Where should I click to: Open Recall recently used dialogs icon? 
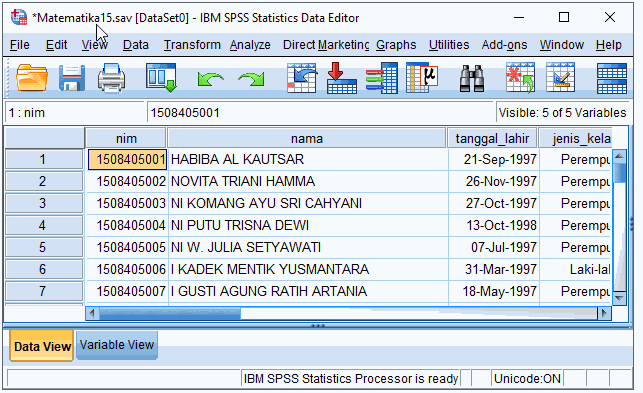[161, 78]
